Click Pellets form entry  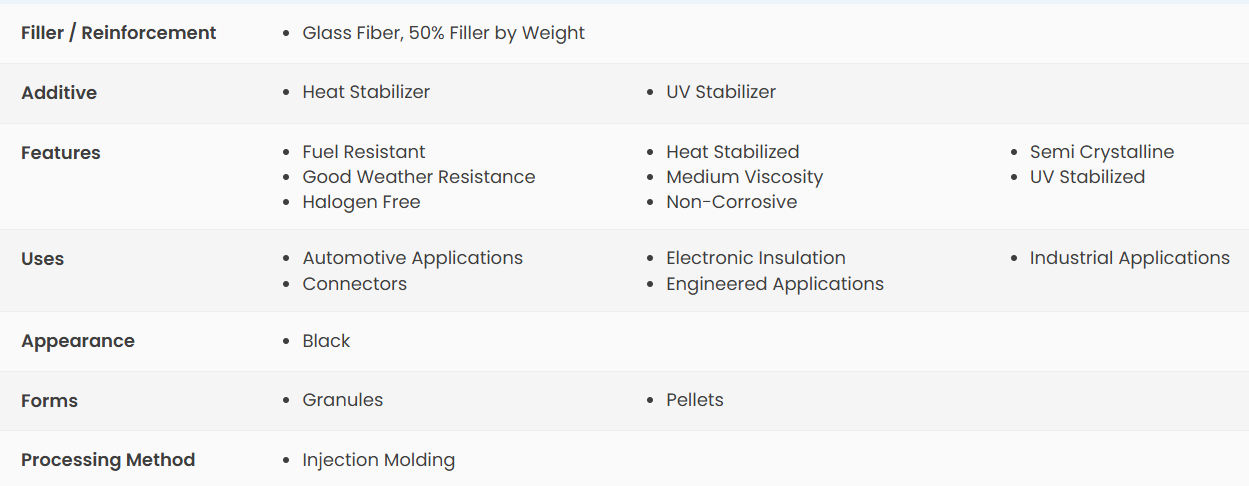coord(695,400)
